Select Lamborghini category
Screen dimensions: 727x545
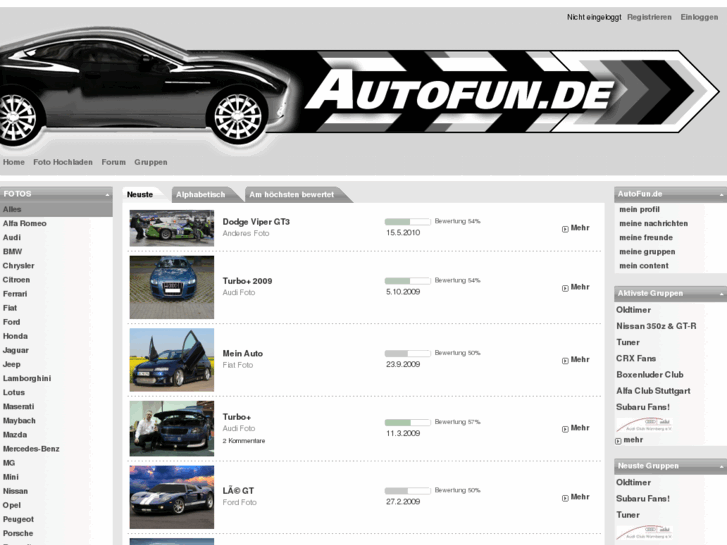coord(27,378)
